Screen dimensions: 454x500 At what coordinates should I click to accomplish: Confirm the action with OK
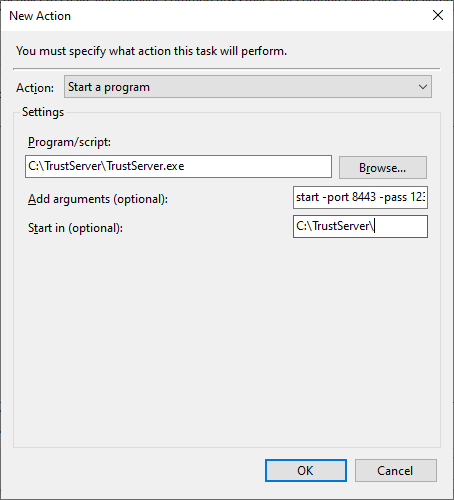coord(306,470)
